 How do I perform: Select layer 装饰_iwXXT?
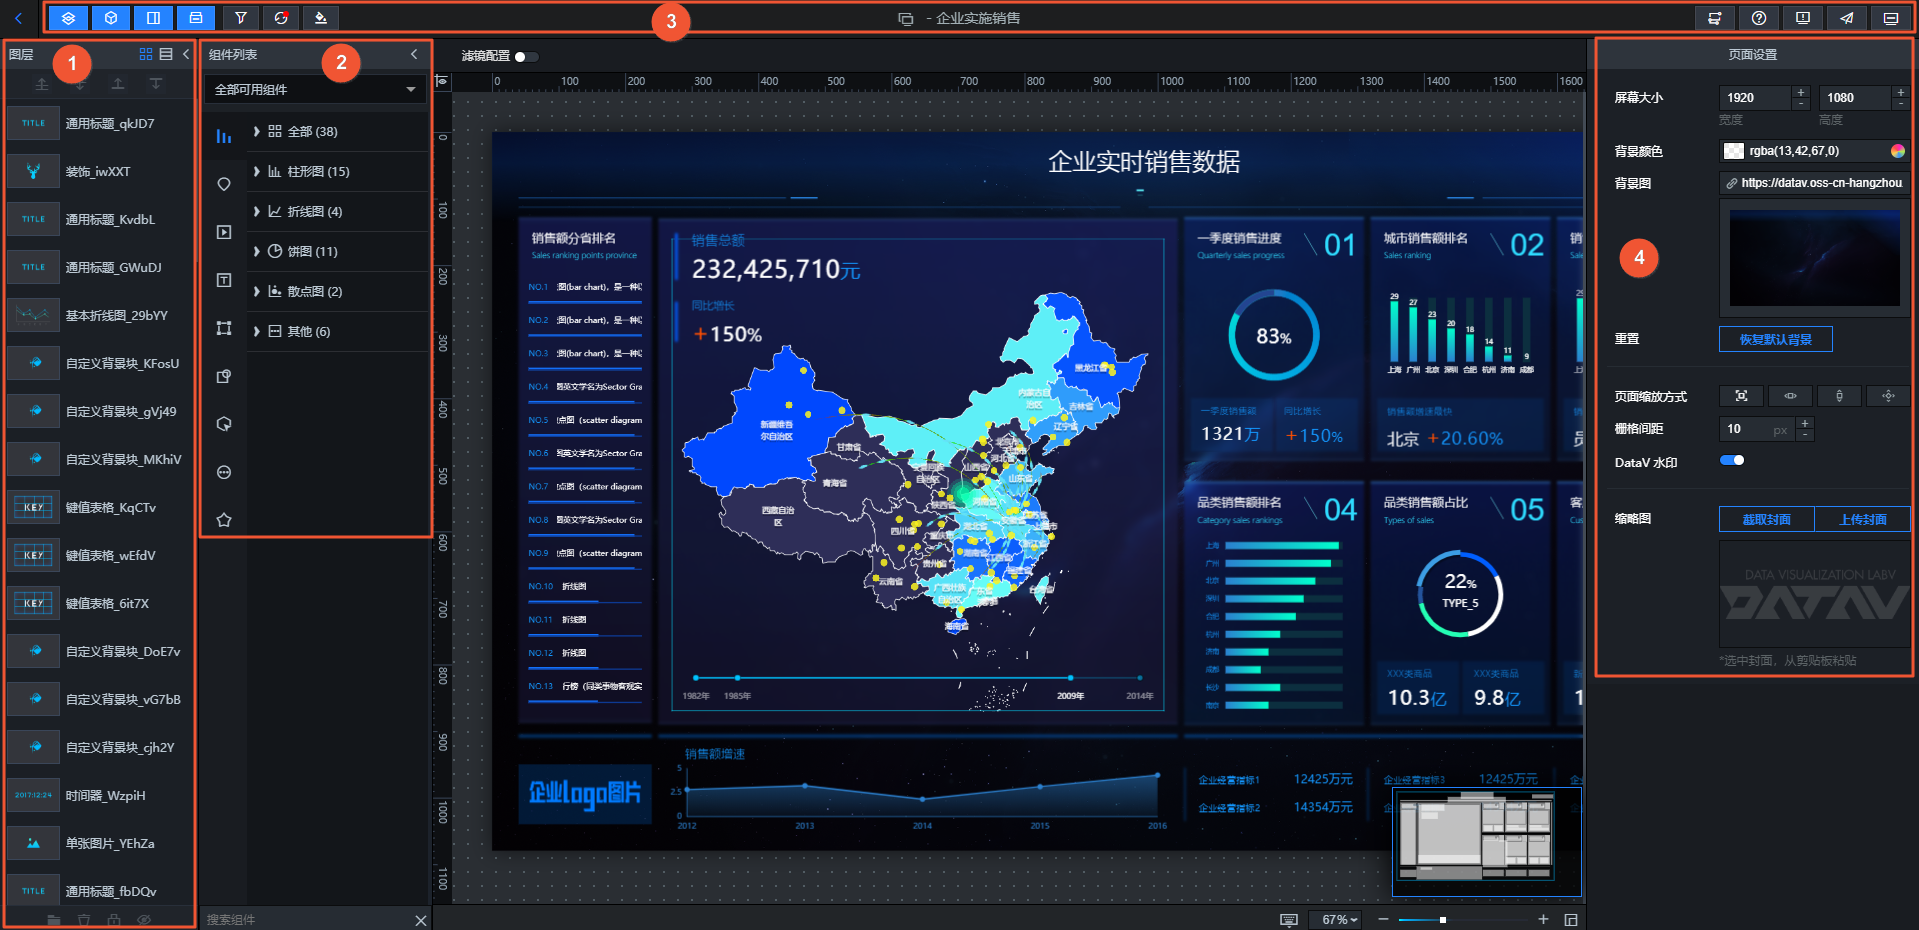point(98,171)
